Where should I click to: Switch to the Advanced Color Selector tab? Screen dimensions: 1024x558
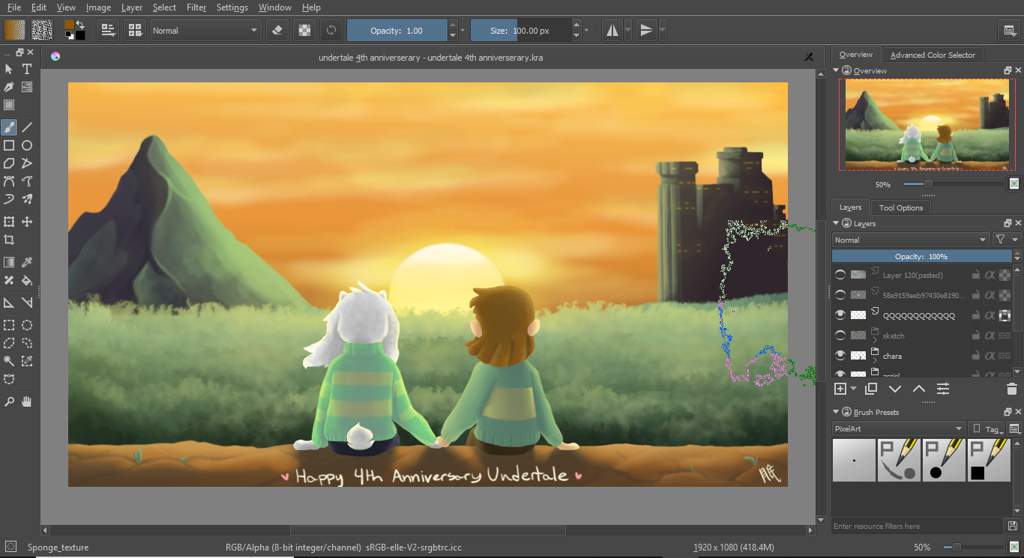(x=932, y=55)
